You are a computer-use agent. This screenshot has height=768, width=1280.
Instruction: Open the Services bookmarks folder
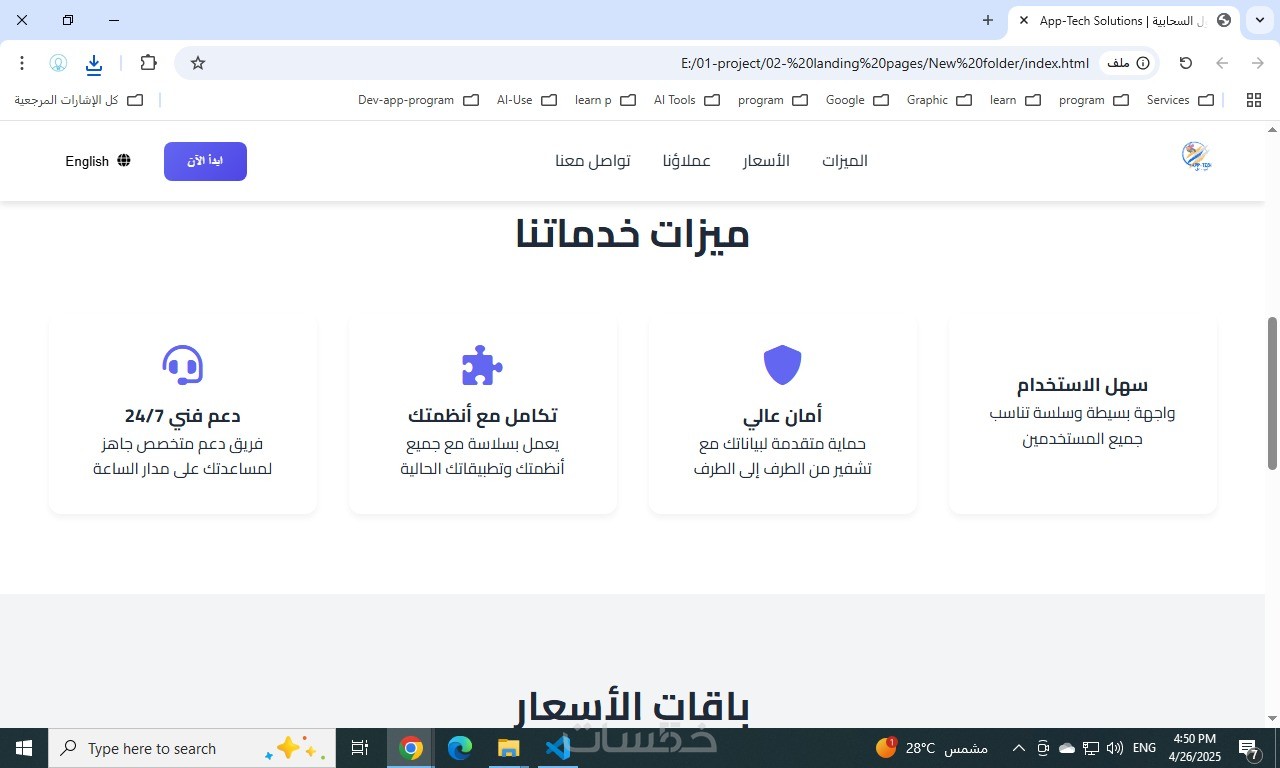[1180, 100]
